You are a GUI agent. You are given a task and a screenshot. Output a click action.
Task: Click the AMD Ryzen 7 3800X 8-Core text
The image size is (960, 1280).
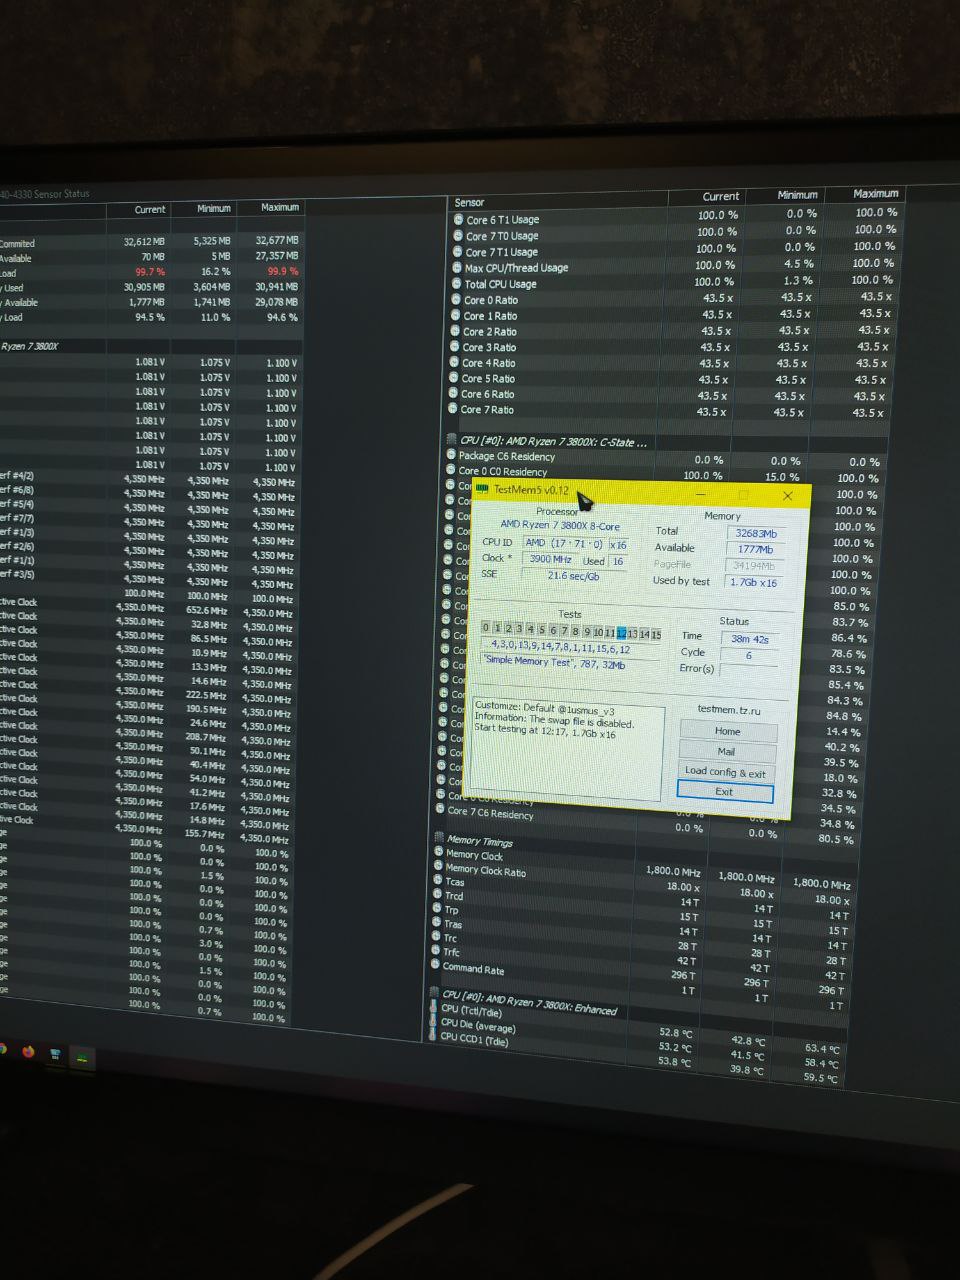pyautogui.click(x=560, y=525)
